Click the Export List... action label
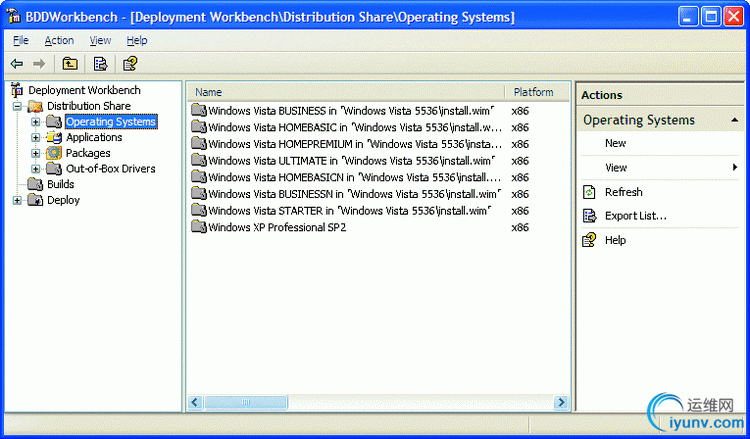 point(635,216)
